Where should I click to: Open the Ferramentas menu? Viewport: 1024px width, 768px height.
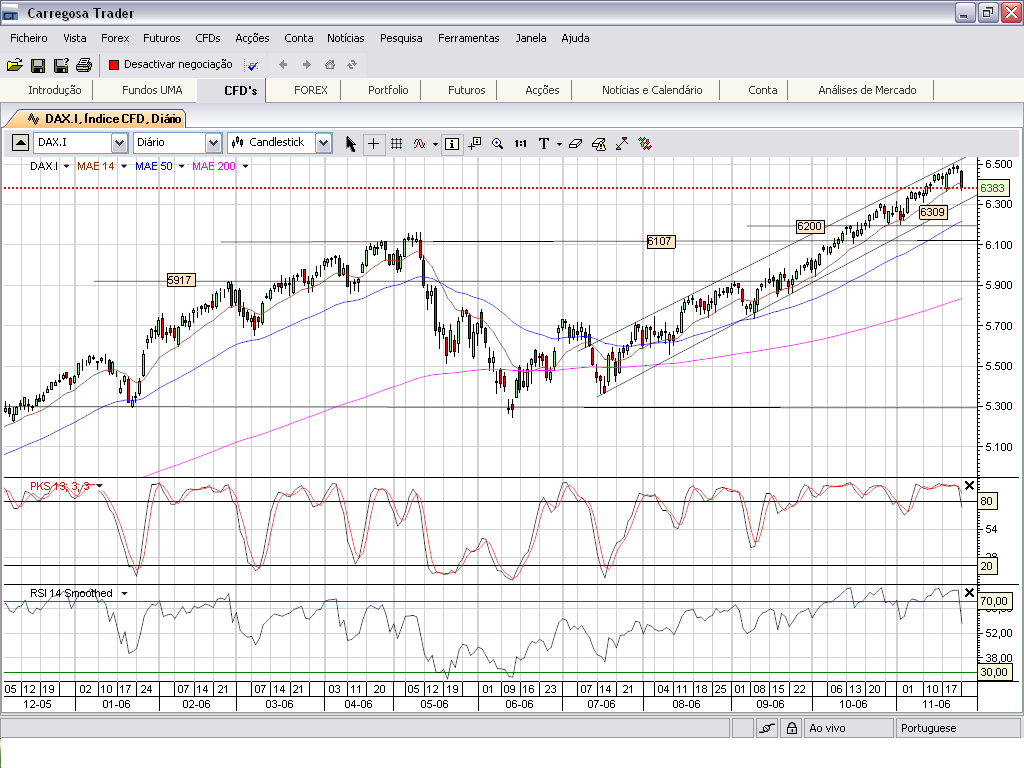tap(468, 38)
